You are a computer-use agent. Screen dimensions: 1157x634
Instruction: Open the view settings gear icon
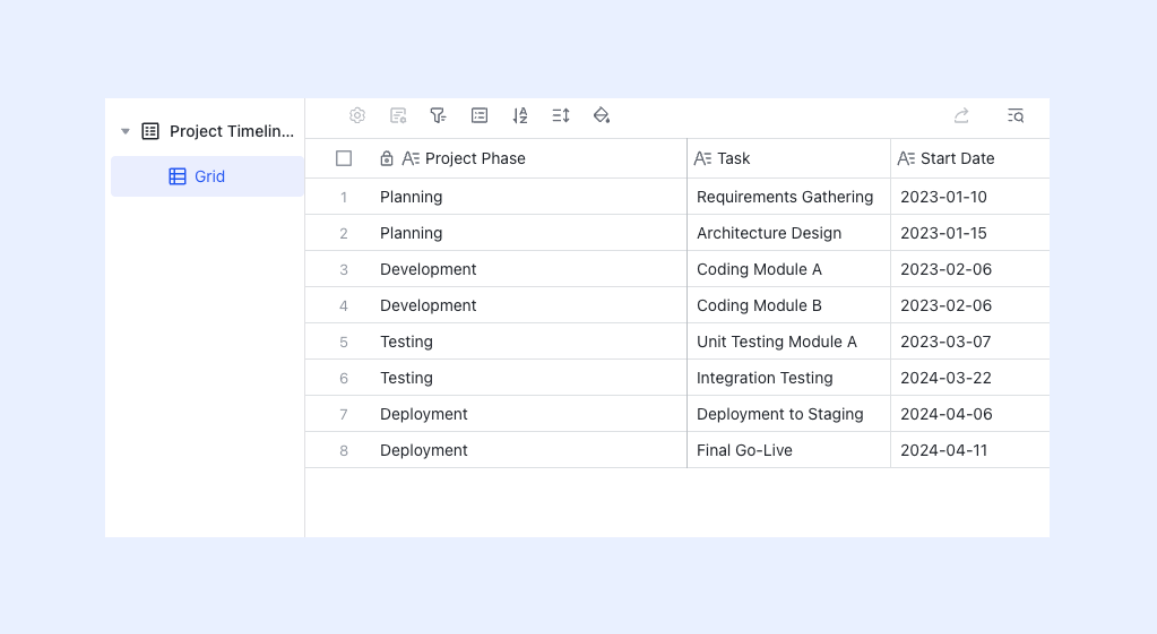(357, 115)
